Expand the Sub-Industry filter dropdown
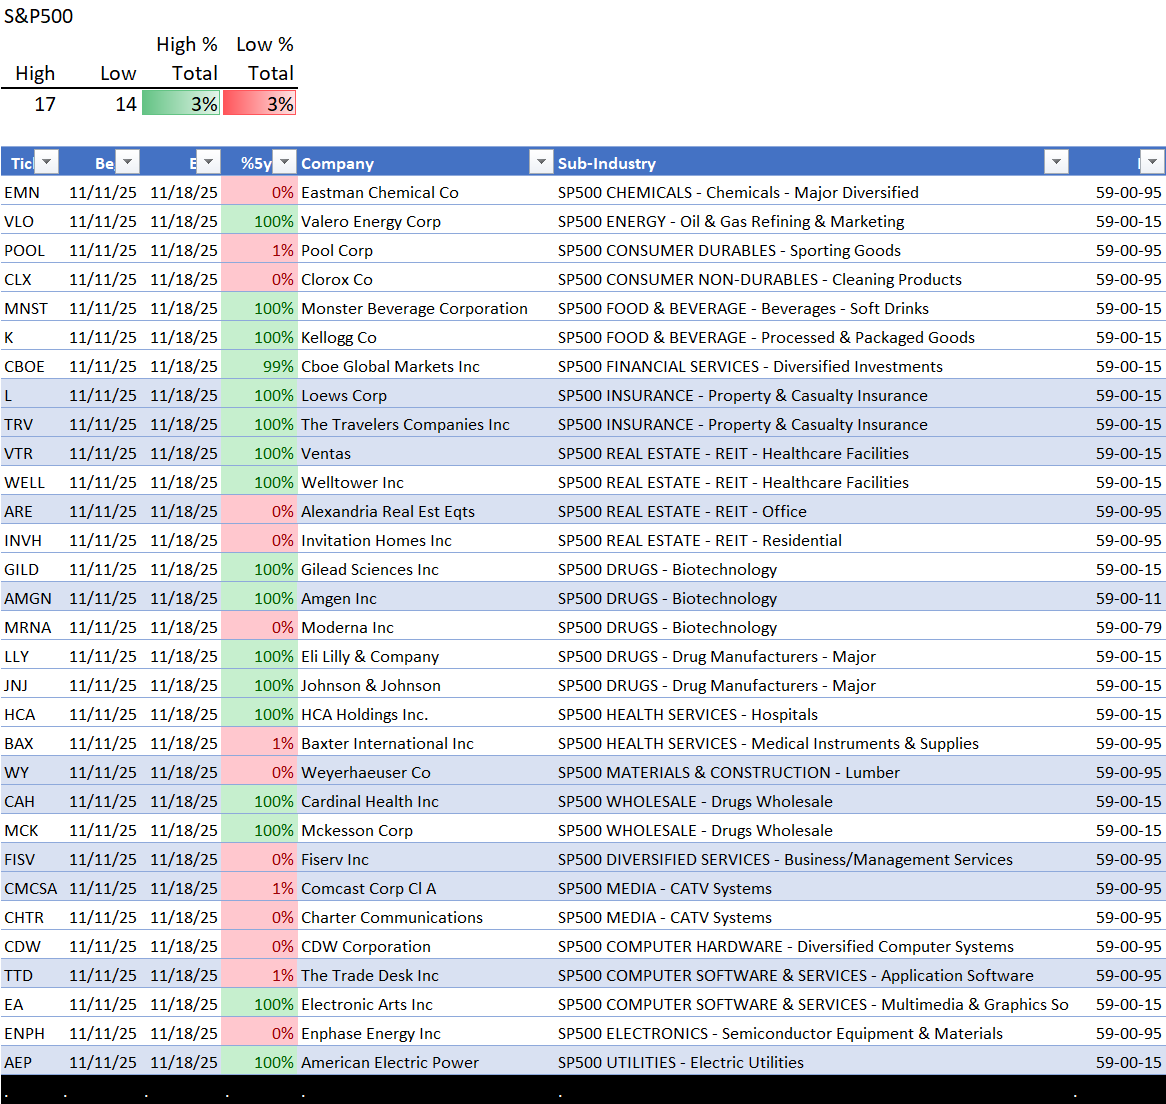 1055,163
